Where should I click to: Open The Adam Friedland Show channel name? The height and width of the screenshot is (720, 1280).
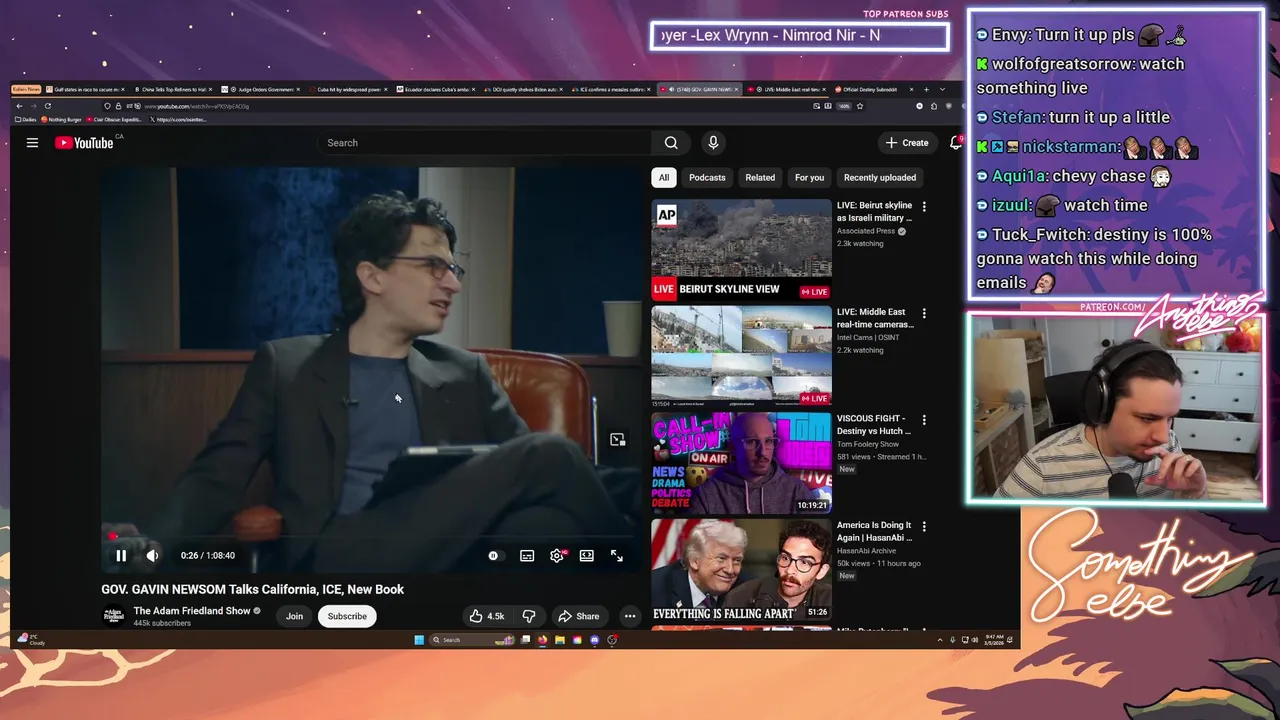tap(192, 611)
